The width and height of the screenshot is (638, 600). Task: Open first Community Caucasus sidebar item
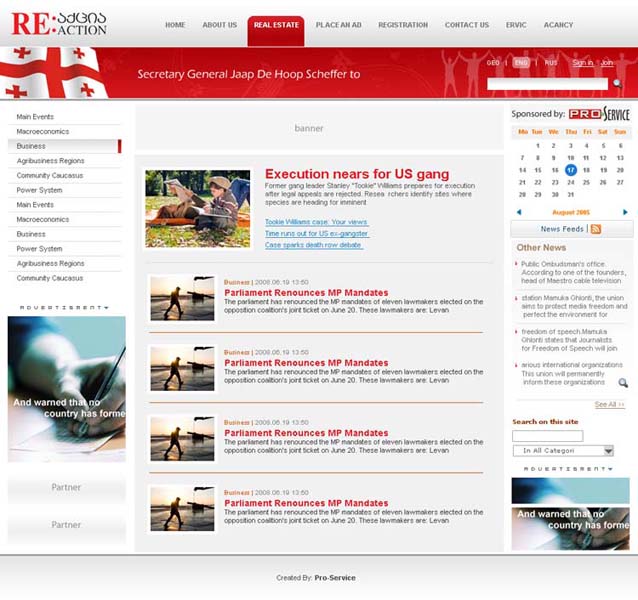(50, 175)
